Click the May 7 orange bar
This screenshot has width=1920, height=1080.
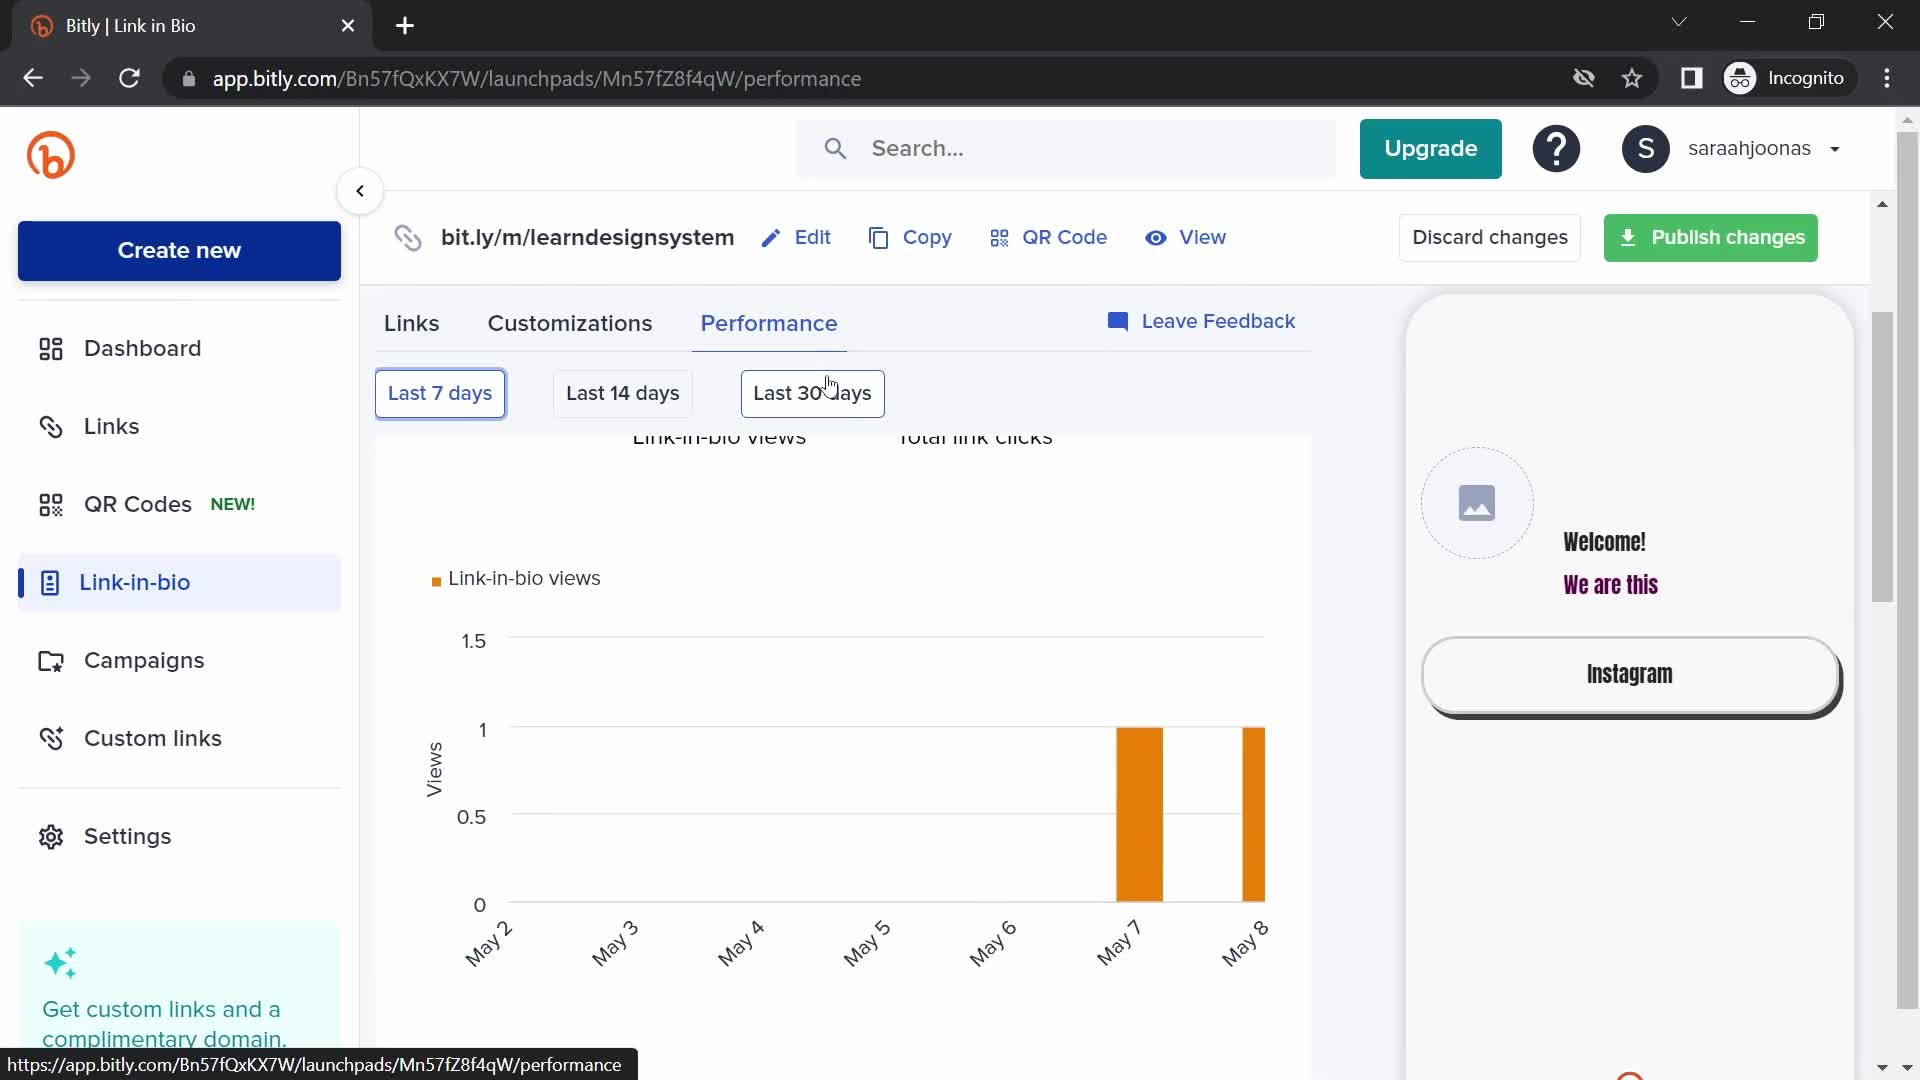[x=1139, y=814]
